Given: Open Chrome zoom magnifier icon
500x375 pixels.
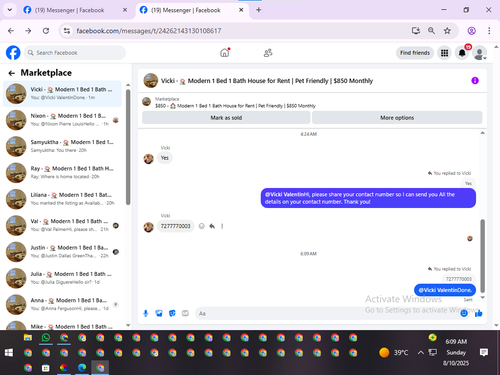Looking at the screenshot, I should pos(431,31).
